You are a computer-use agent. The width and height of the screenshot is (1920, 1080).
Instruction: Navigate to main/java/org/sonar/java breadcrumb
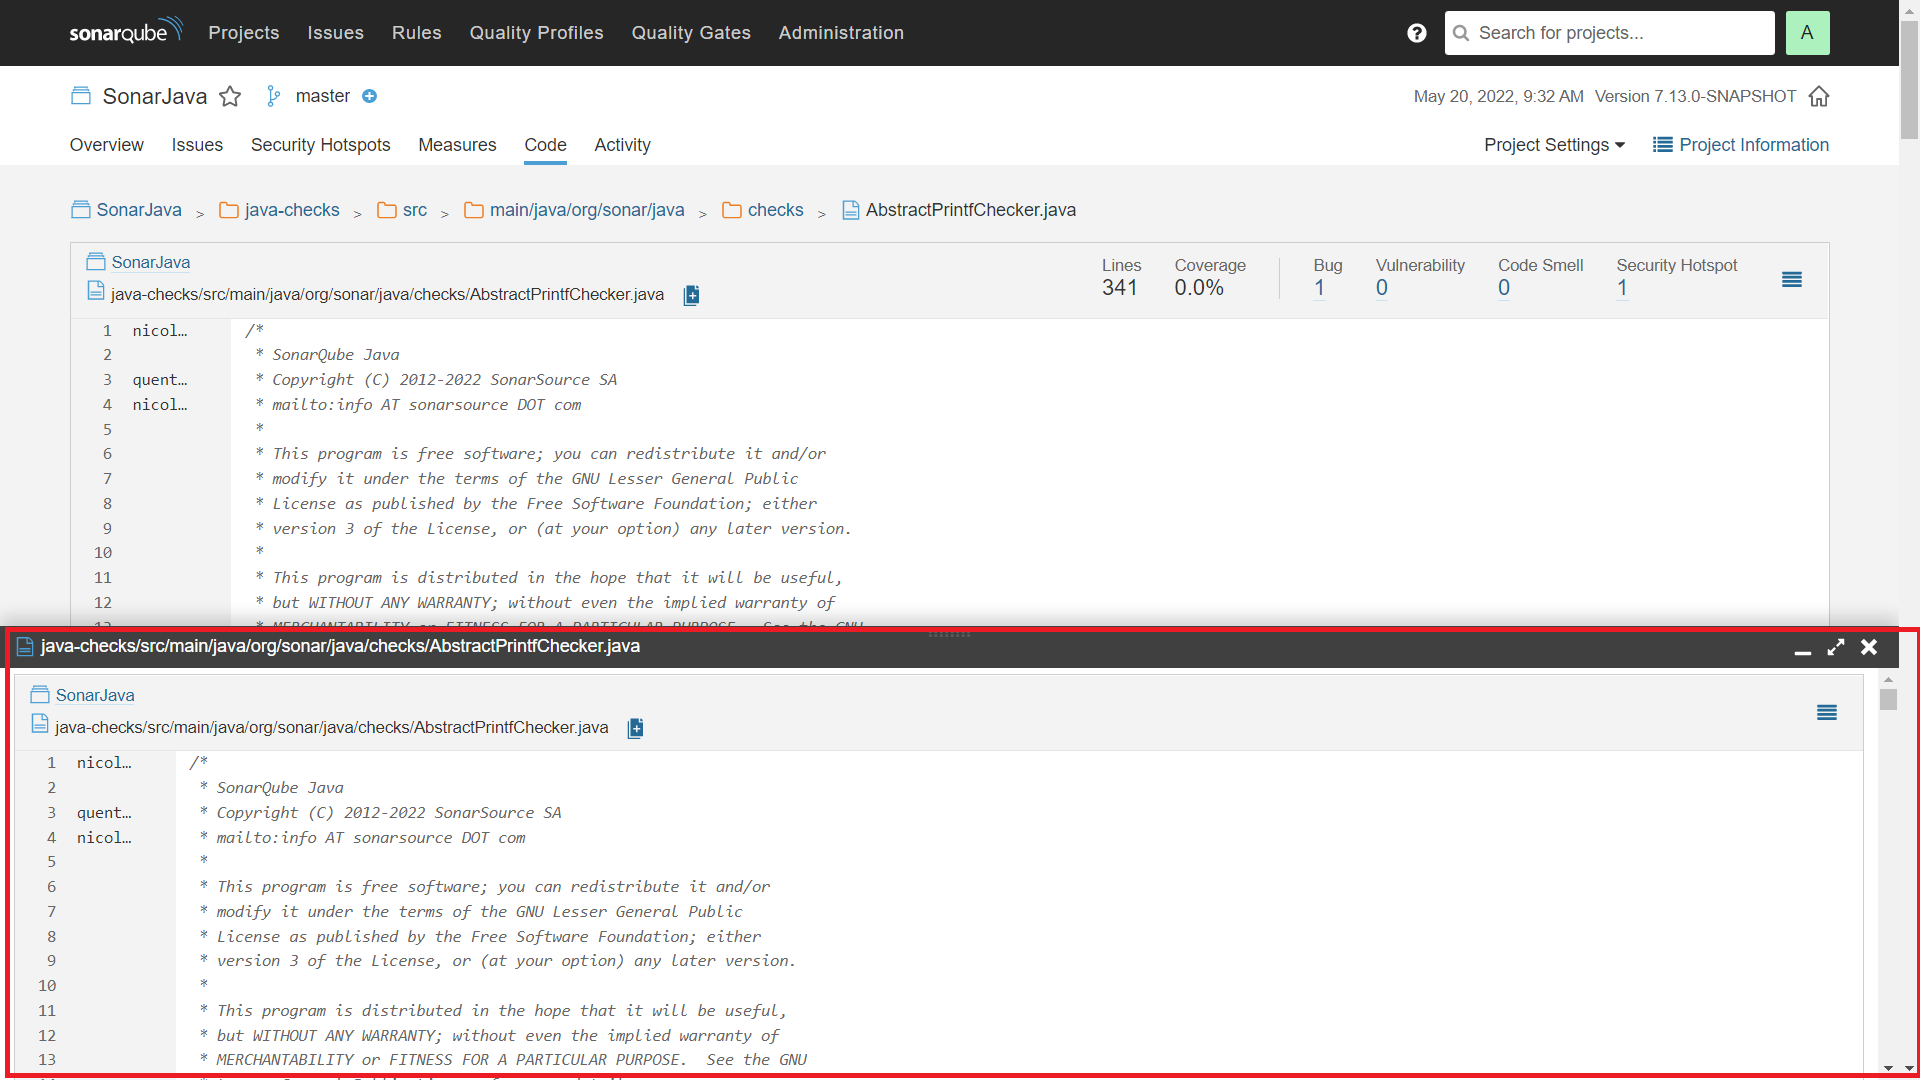tap(587, 210)
